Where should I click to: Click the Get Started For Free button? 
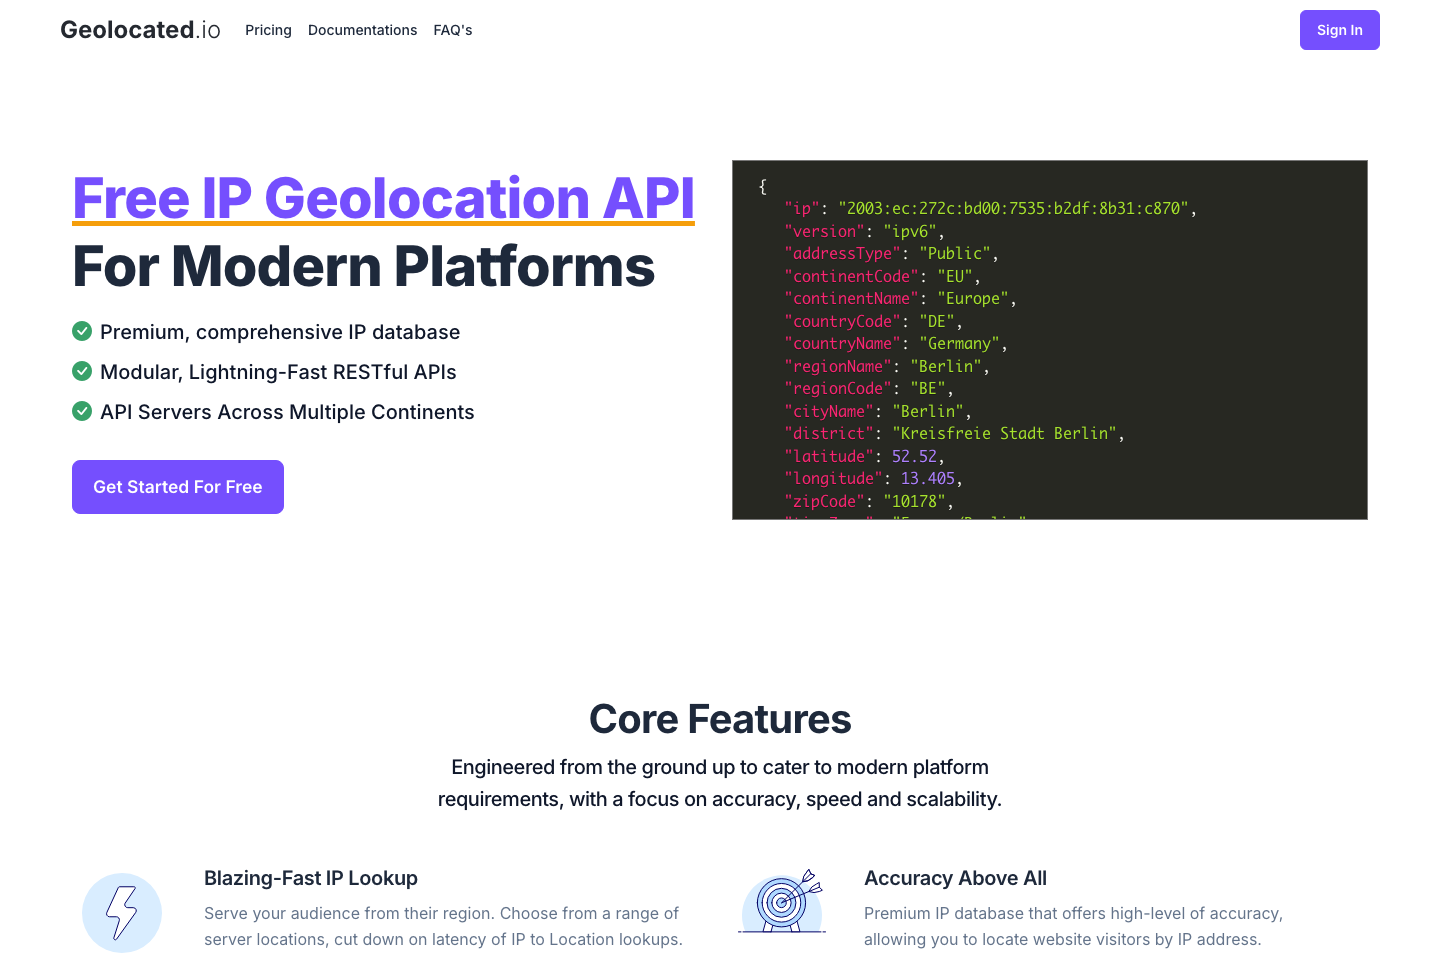[x=177, y=487]
